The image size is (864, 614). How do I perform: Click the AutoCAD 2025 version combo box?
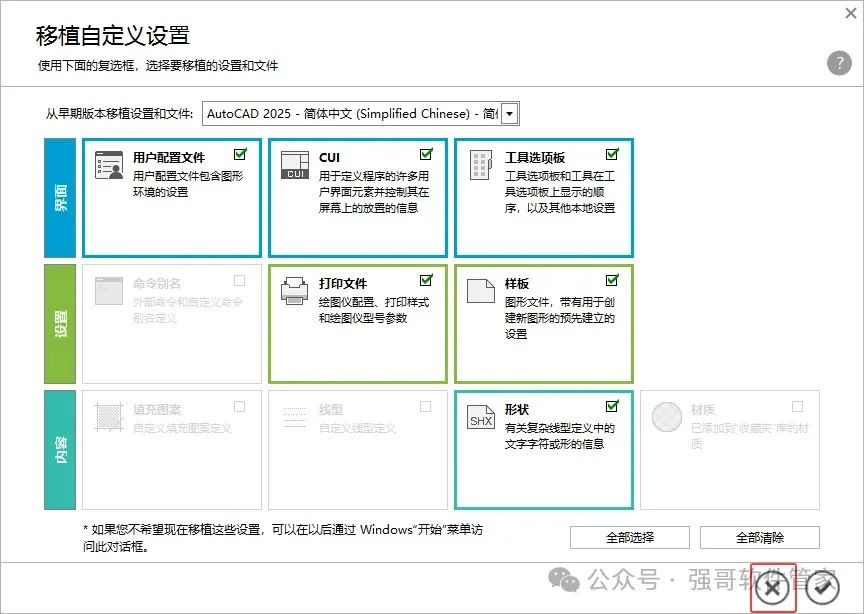pos(360,114)
